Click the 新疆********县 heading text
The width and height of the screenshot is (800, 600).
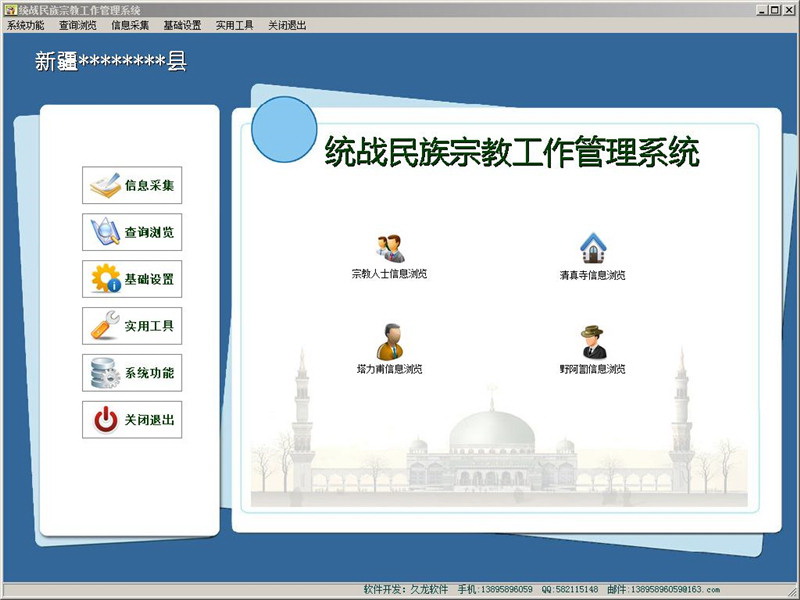(111, 62)
